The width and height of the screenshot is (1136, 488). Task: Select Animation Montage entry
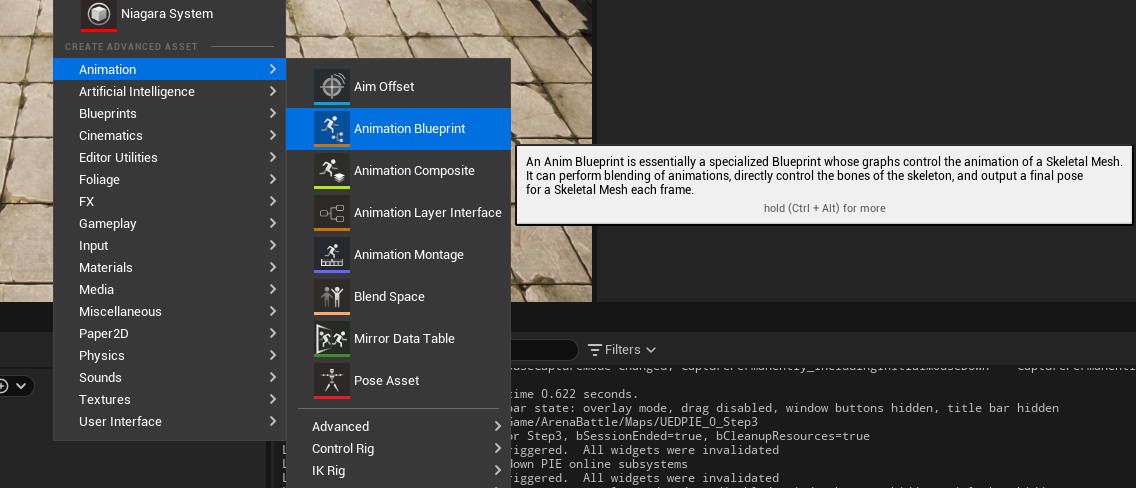pyautogui.click(x=398, y=254)
